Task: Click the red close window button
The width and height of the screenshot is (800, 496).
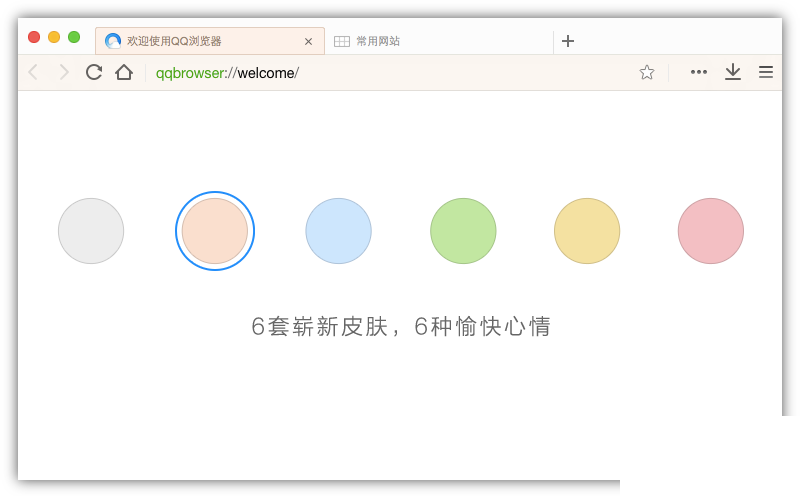Action: (34, 37)
